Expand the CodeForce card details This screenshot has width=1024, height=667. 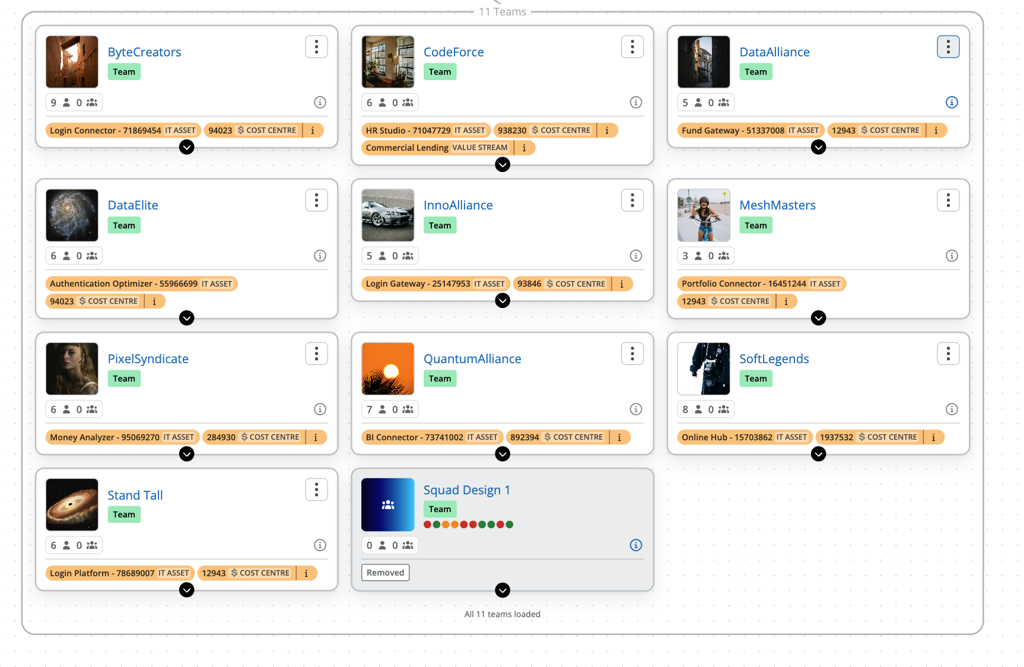(502, 165)
